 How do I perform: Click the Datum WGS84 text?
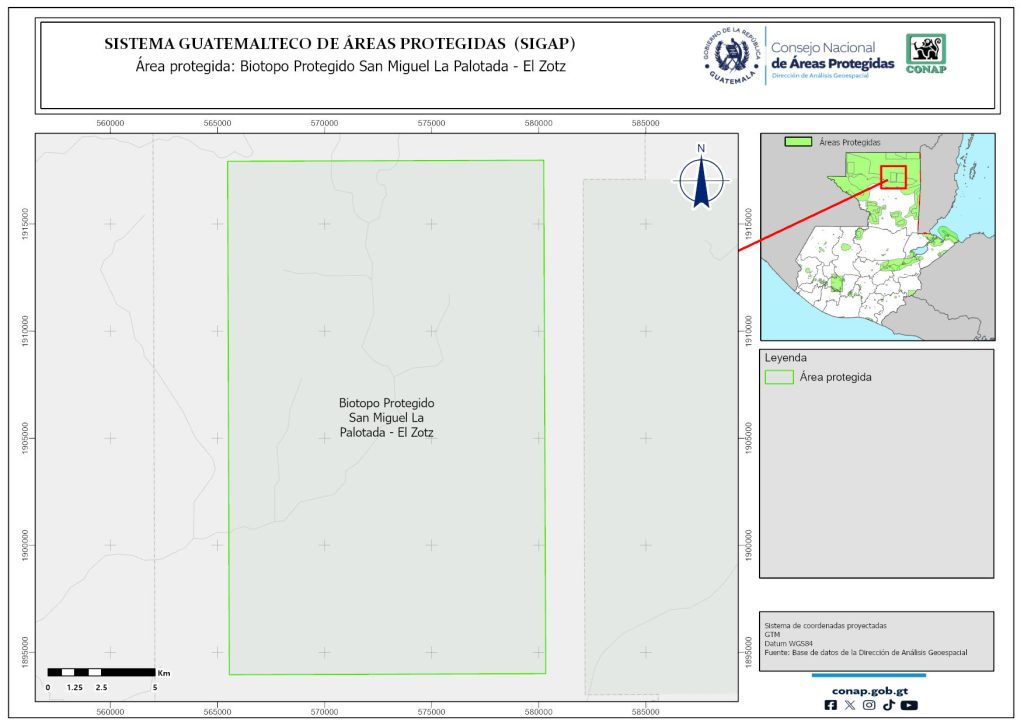pyautogui.click(x=786, y=644)
